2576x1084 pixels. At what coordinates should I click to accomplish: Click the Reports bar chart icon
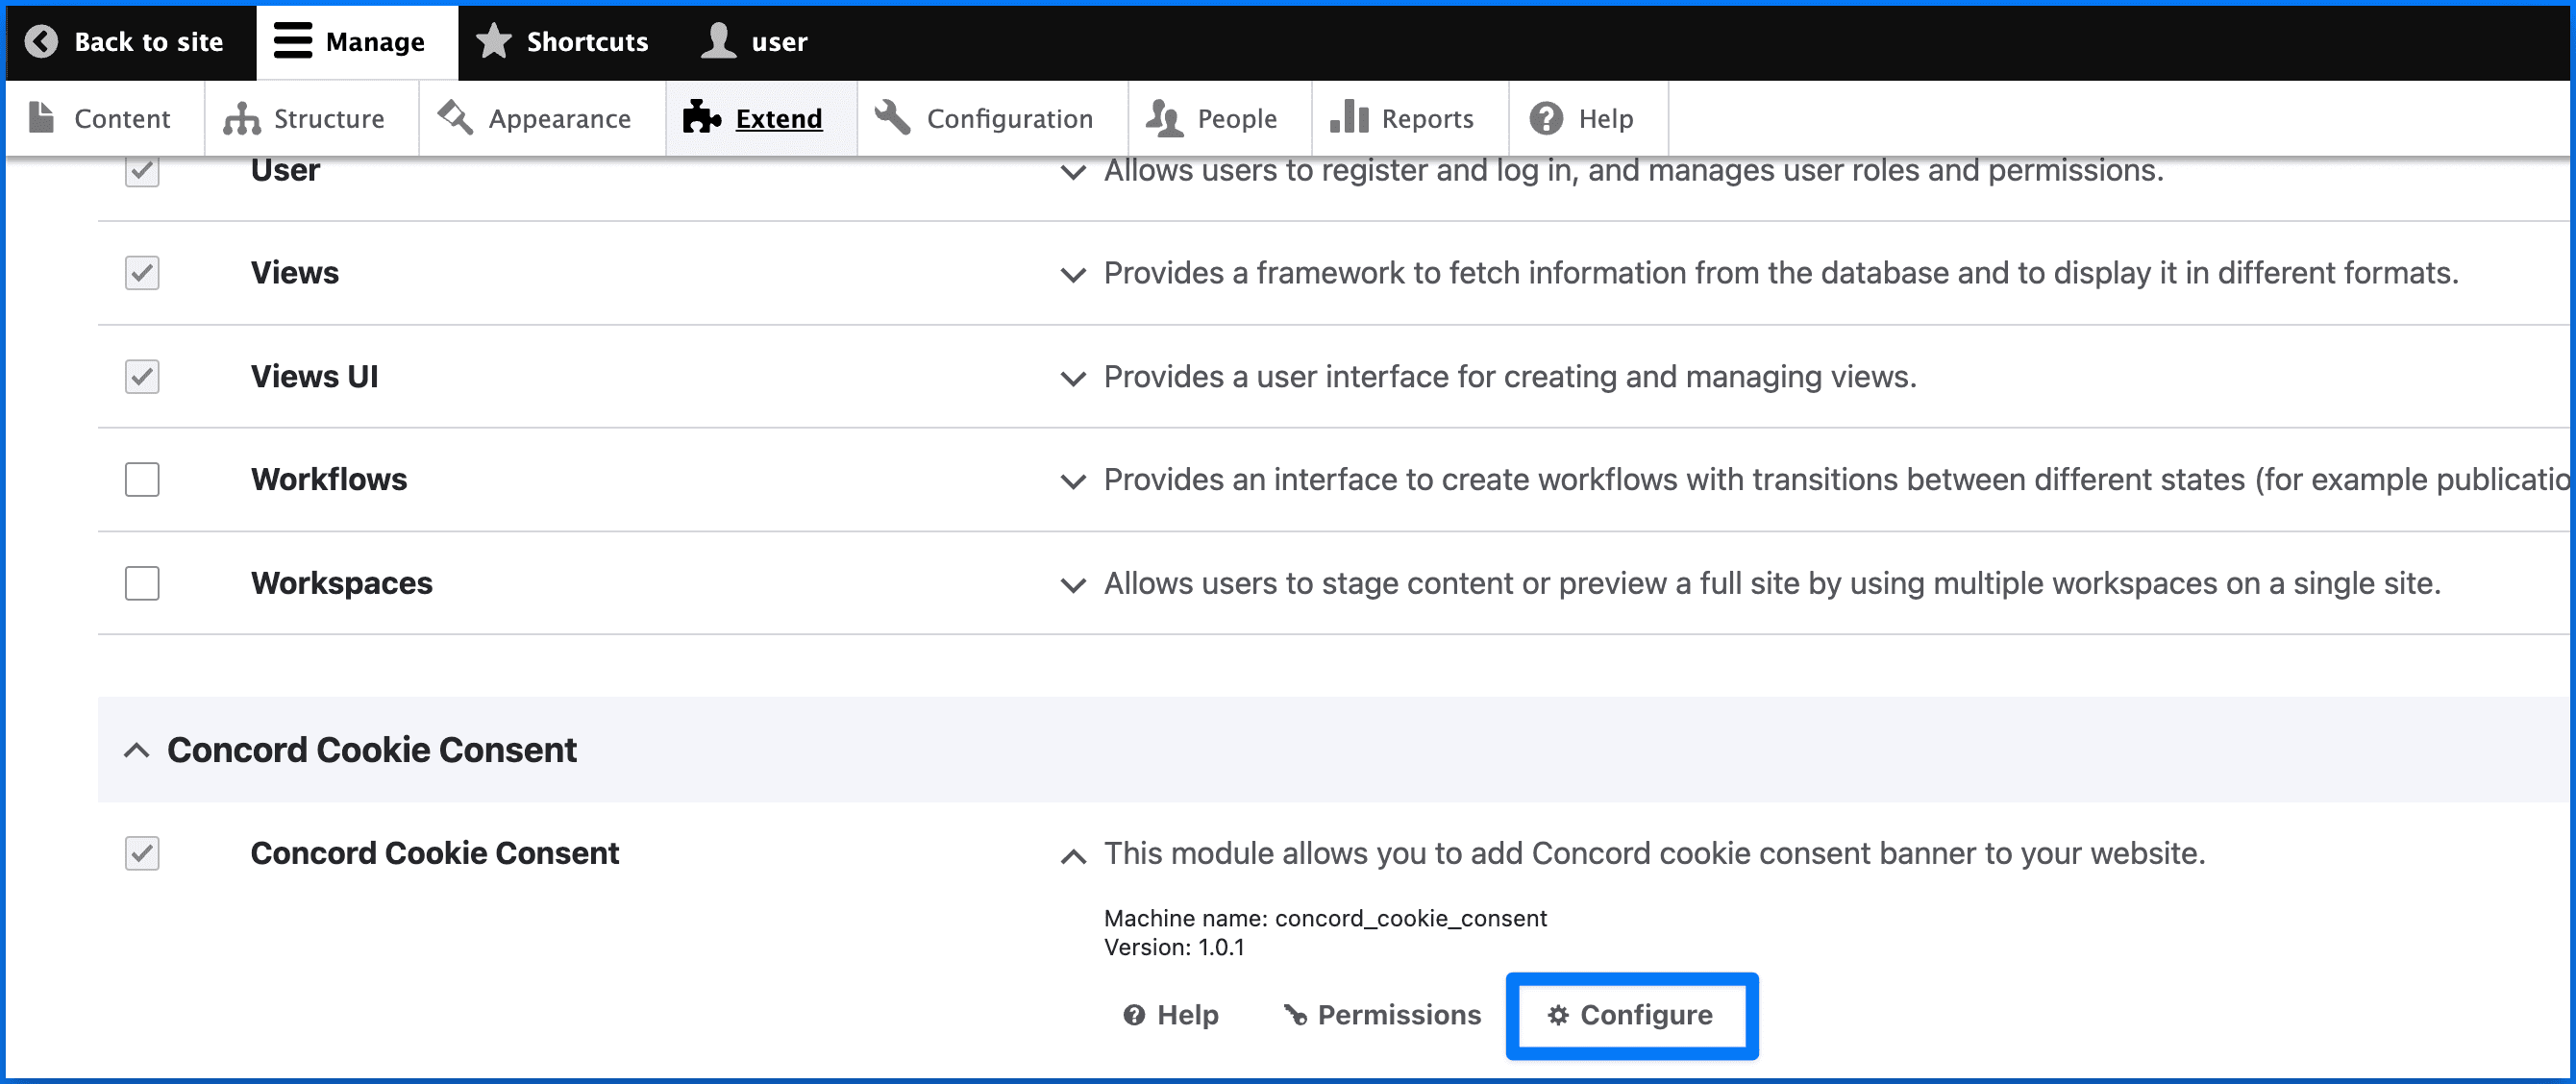tap(1349, 118)
